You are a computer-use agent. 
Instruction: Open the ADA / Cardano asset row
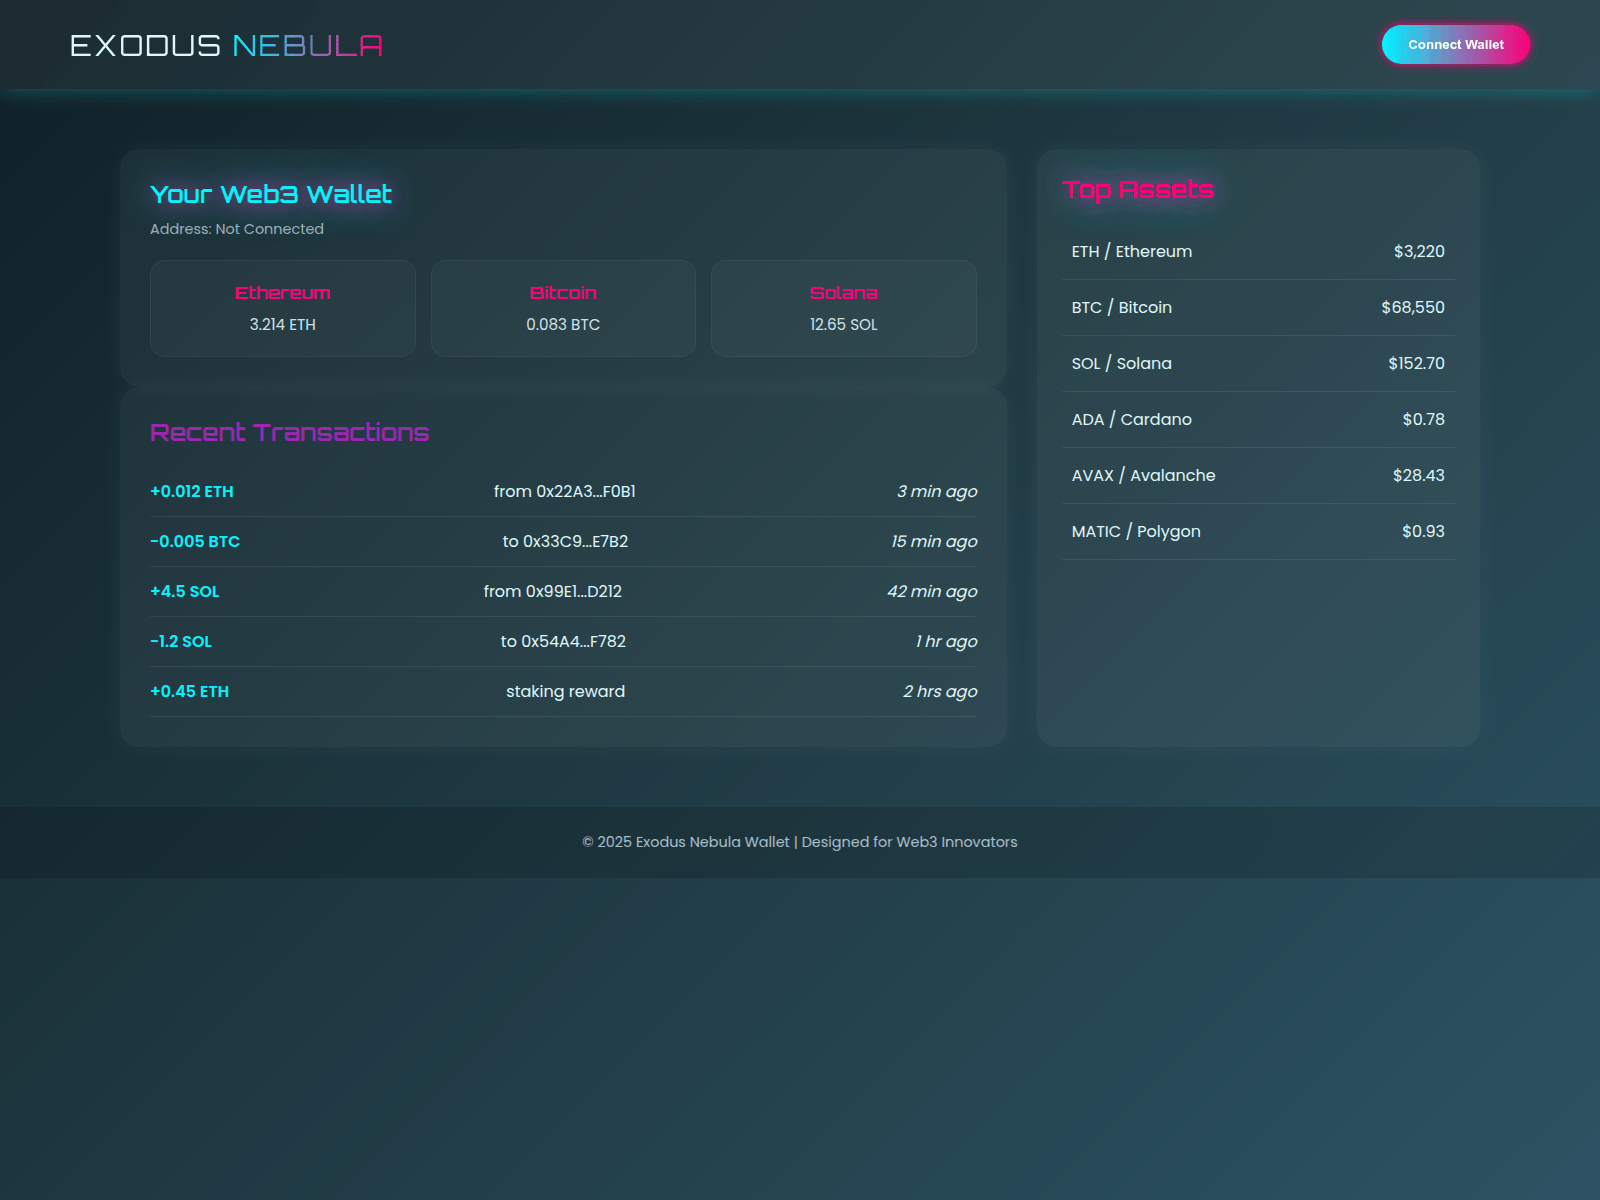click(x=1257, y=419)
